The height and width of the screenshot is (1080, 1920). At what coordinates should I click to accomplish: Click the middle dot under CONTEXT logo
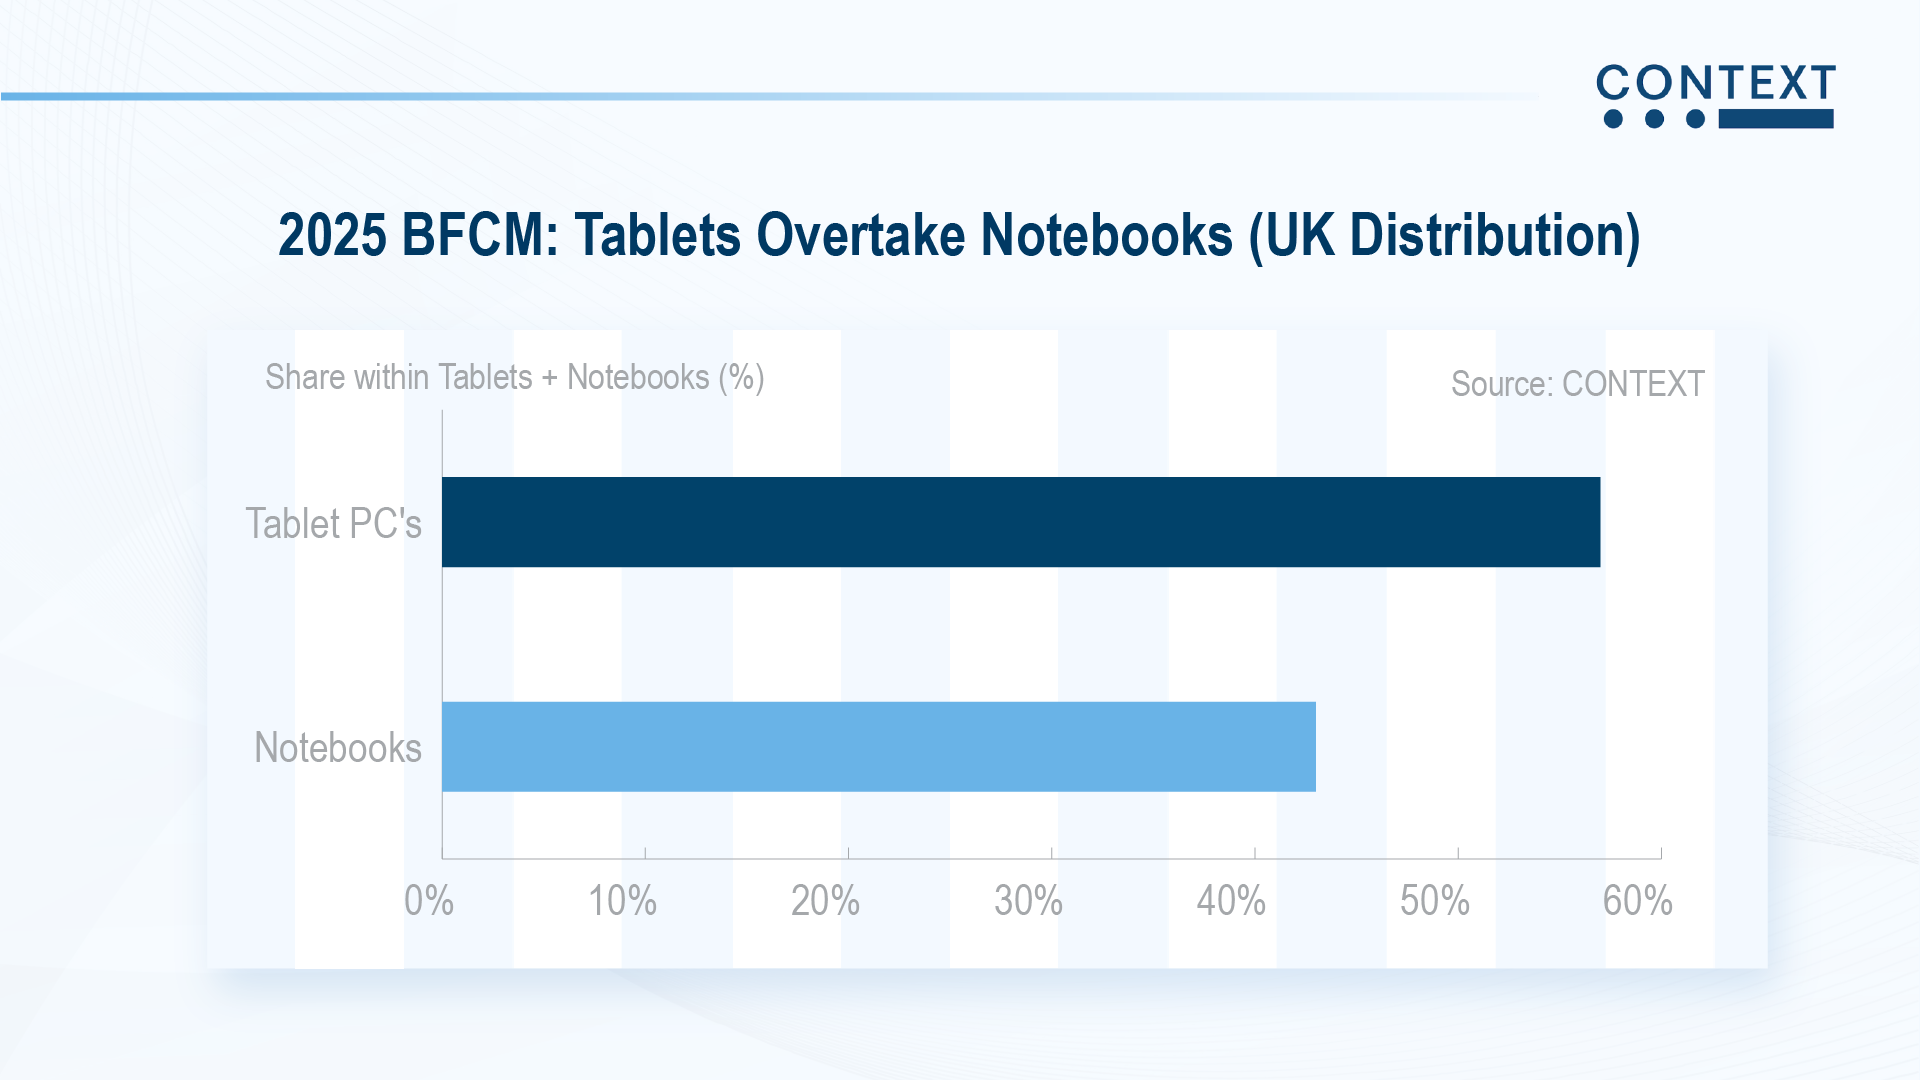click(1654, 120)
